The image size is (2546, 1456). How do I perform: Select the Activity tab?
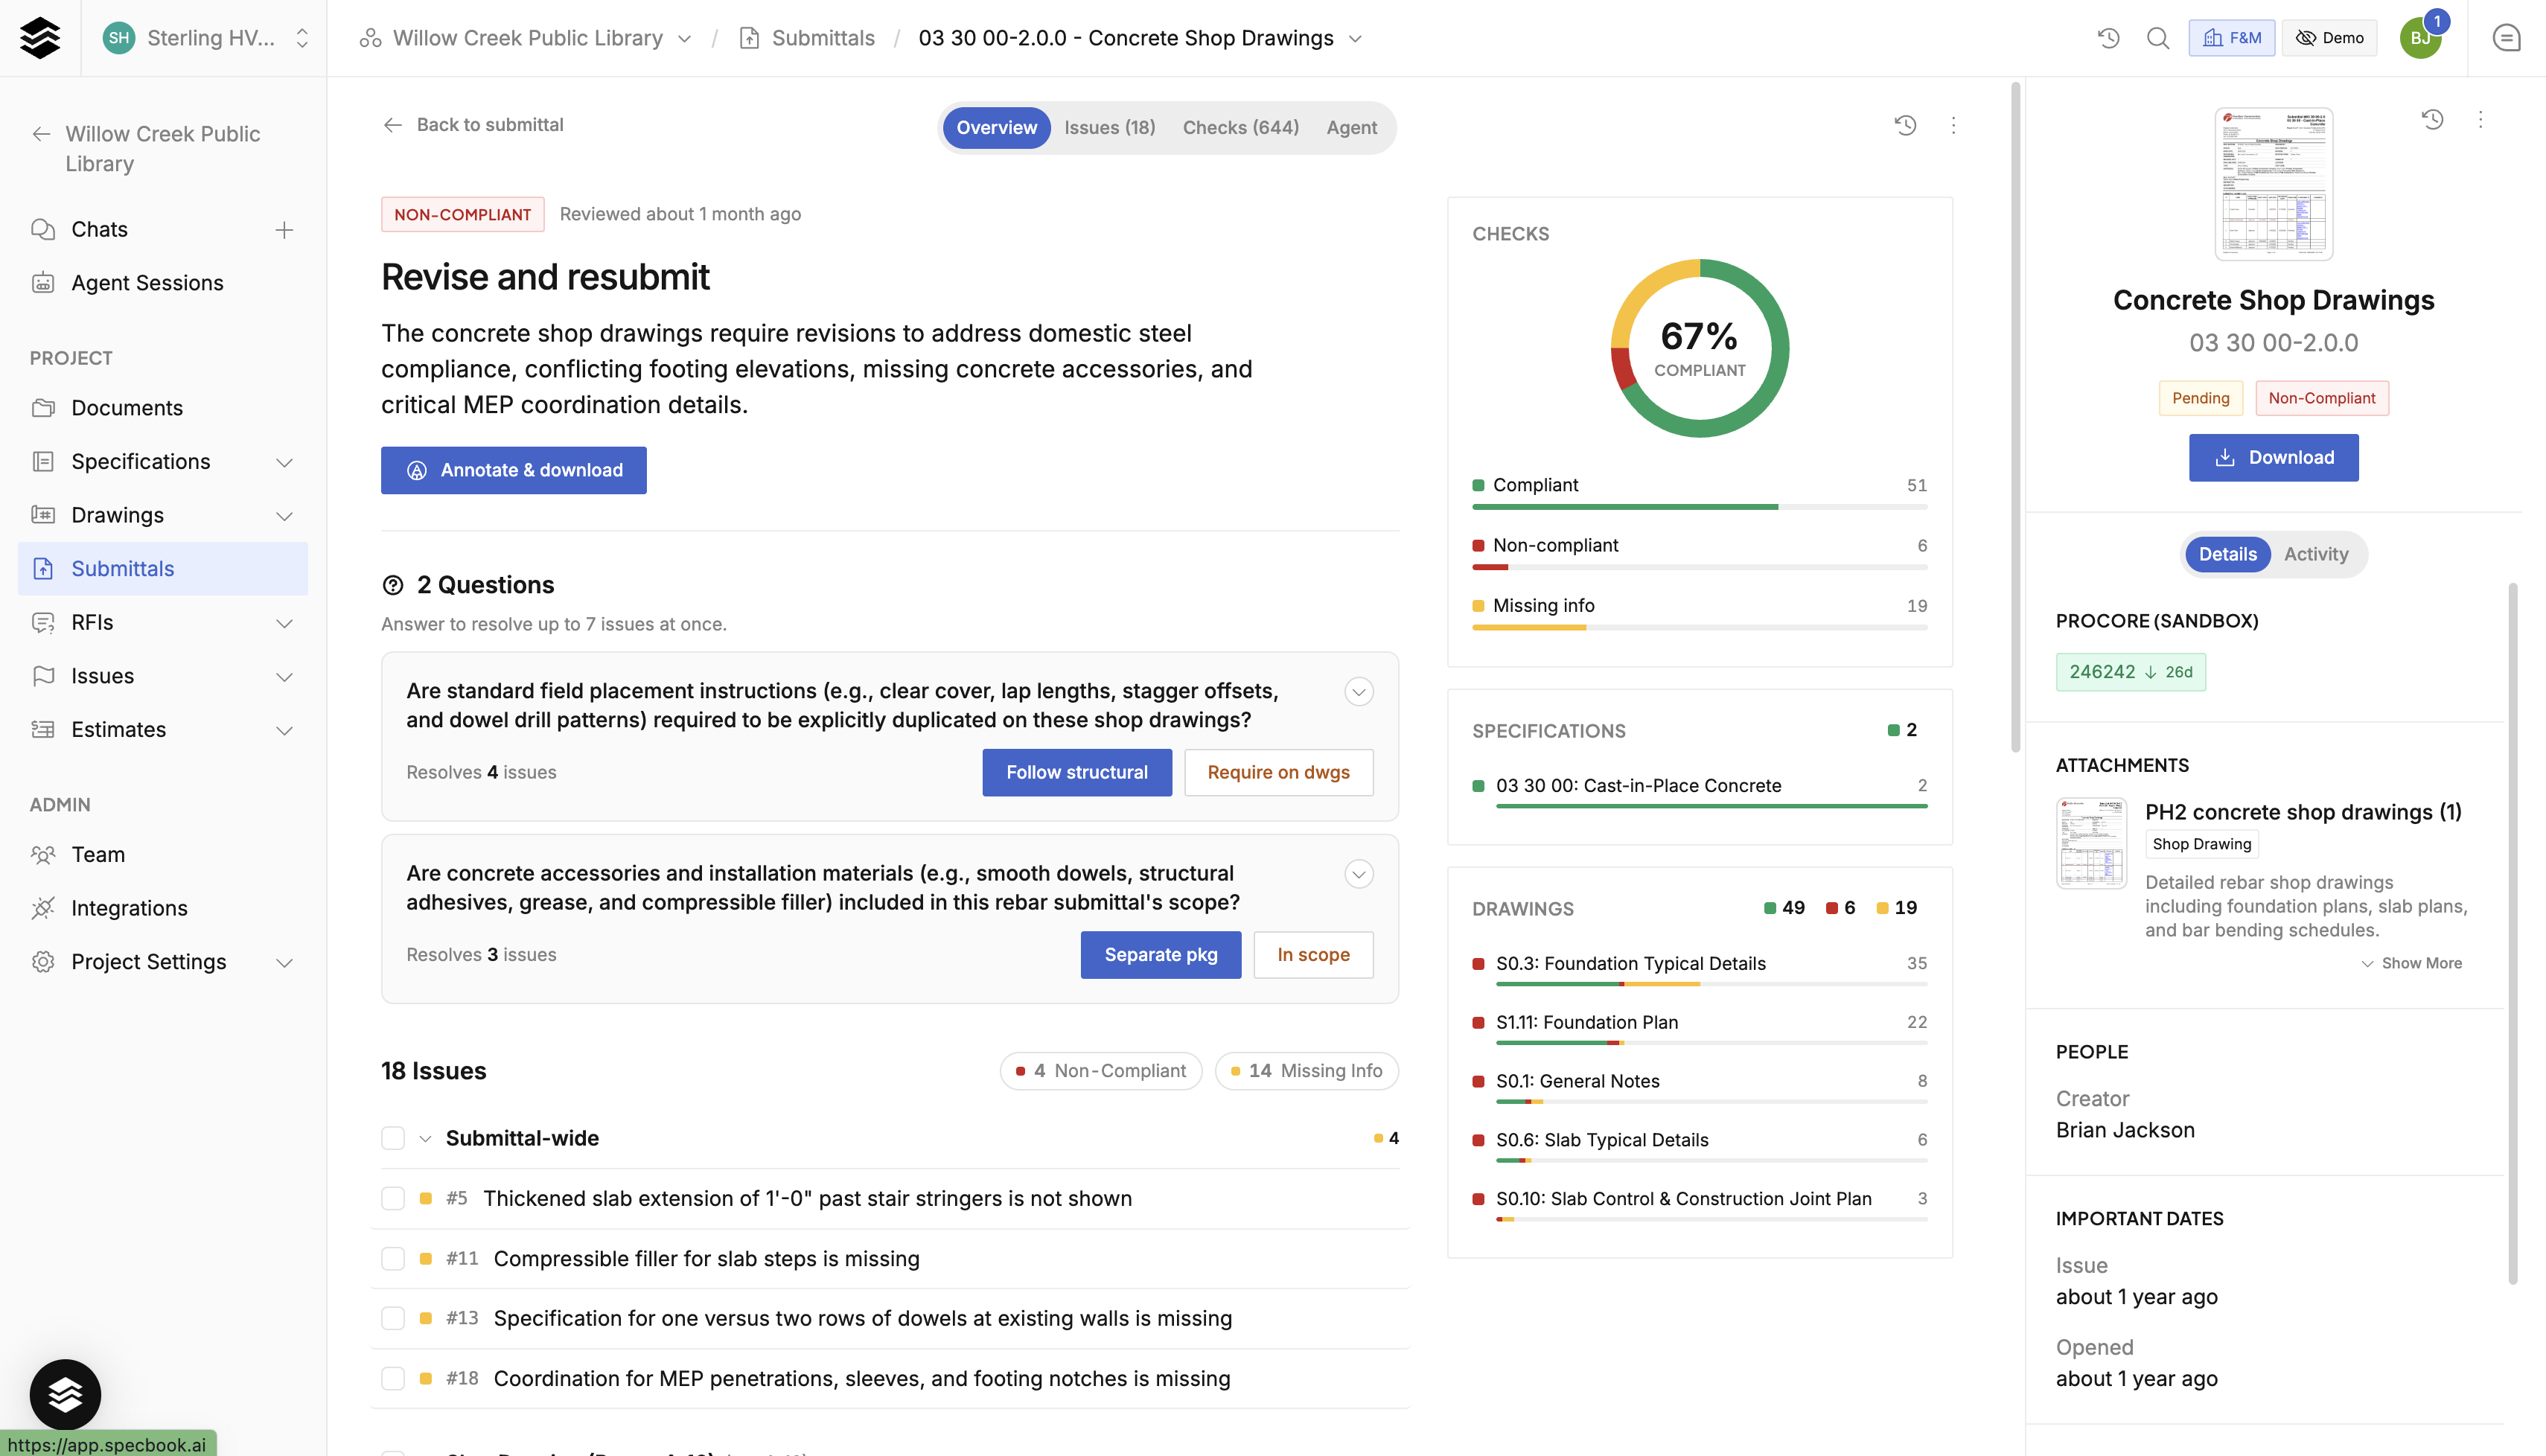2315,554
